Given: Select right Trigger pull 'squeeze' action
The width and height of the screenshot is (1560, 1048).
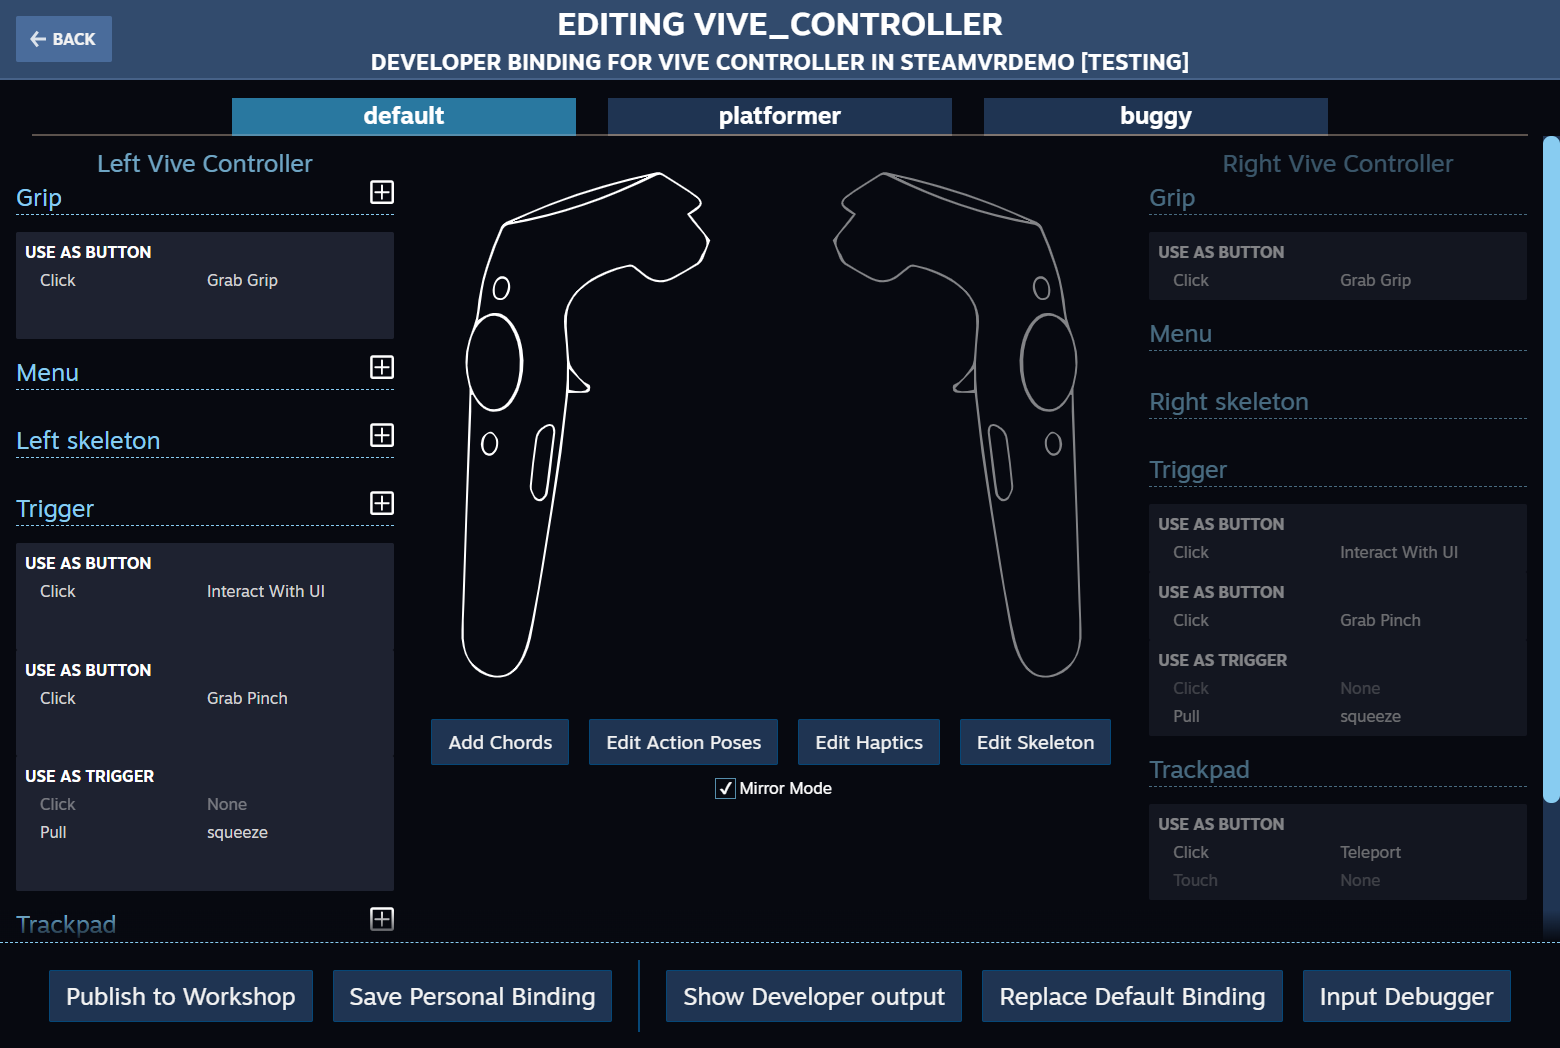Looking at the screenshot, I should (1370, 716).
